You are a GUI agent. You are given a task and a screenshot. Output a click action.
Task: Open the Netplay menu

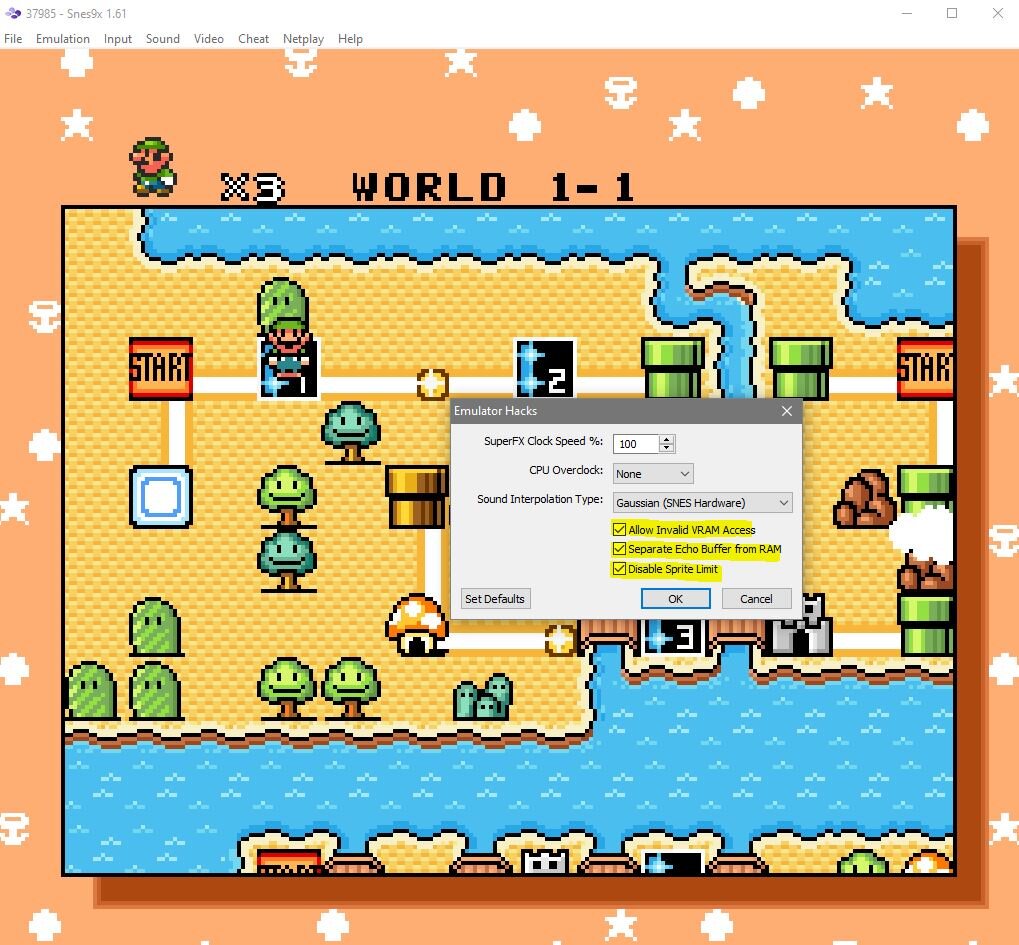[303, 39]
